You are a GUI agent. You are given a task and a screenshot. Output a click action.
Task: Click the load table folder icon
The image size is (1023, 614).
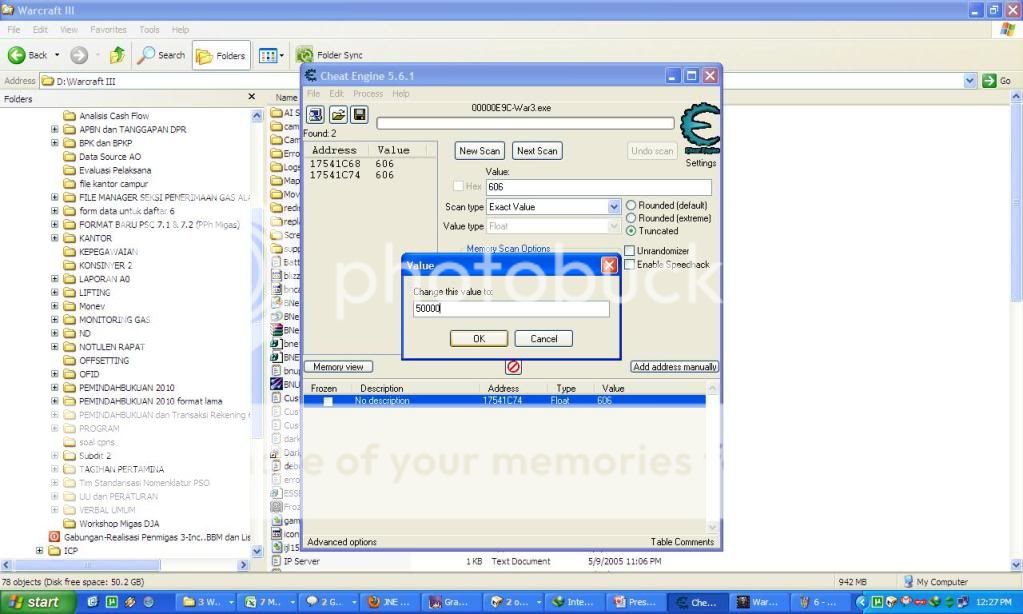338,115
